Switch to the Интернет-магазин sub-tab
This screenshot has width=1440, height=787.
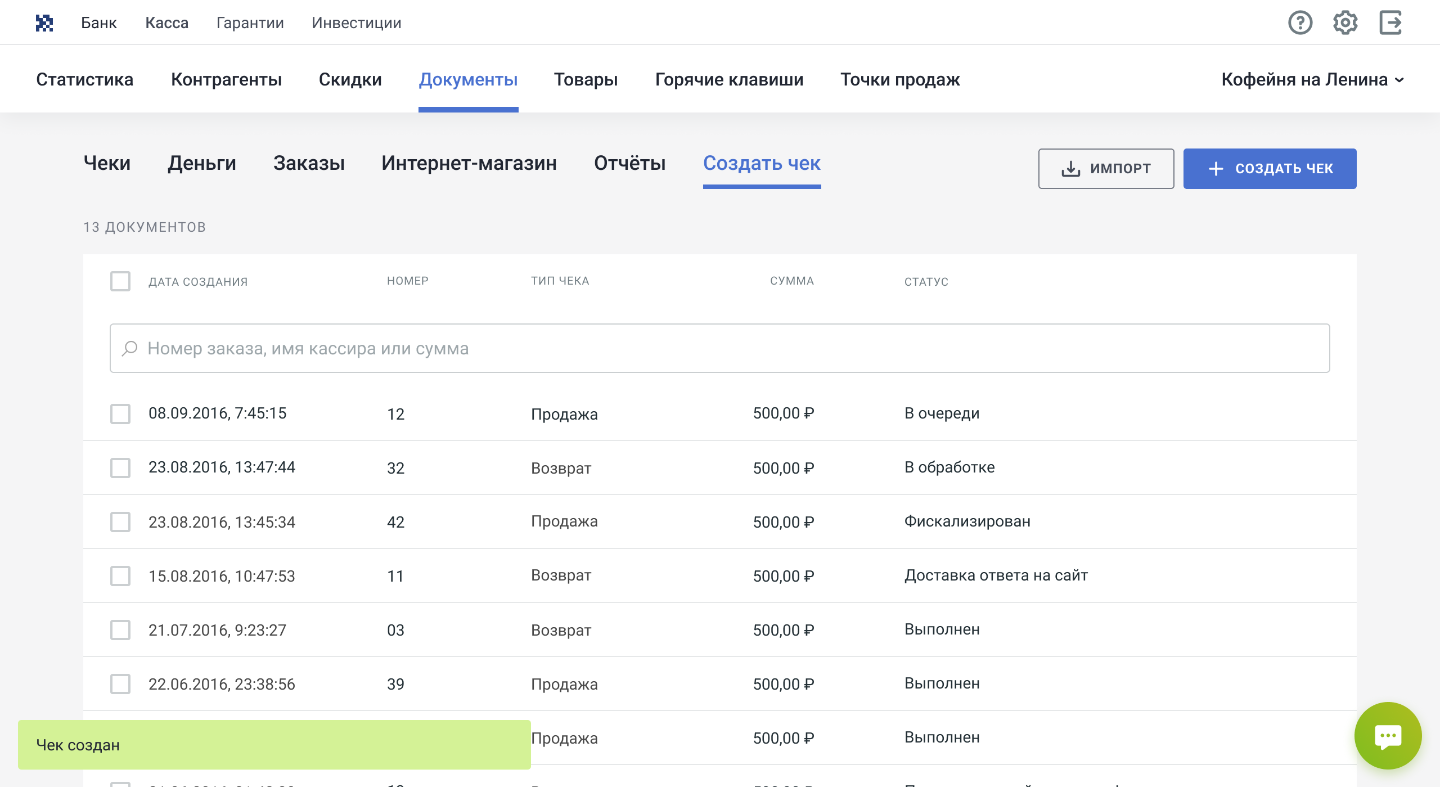click(x=469, y=163)
